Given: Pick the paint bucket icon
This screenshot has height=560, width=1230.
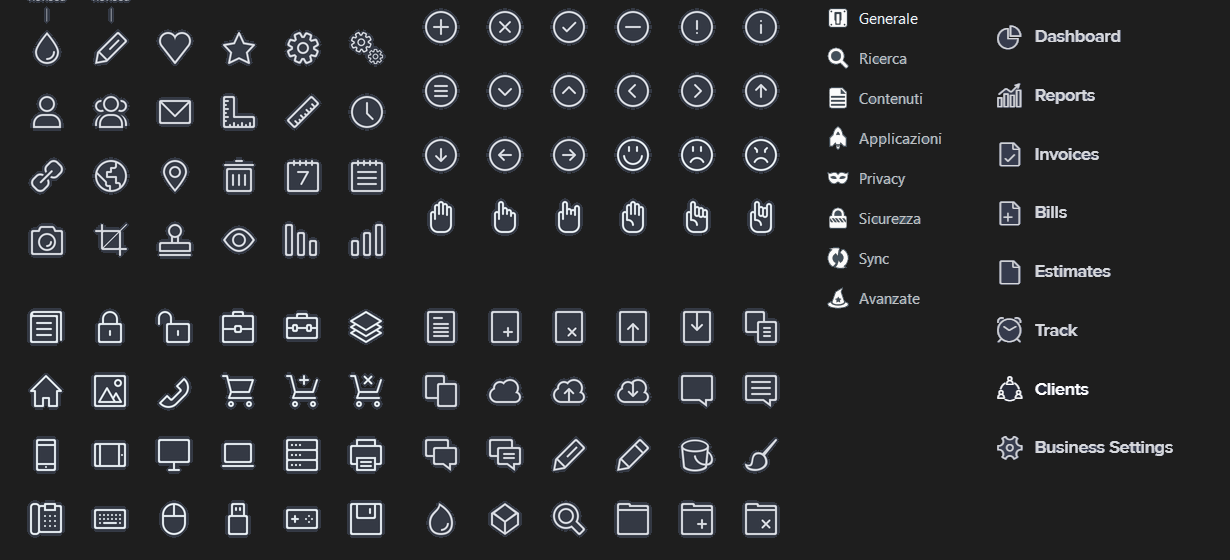Looking at the screenshot, I should pyautogui.click(x=696, y=455).
